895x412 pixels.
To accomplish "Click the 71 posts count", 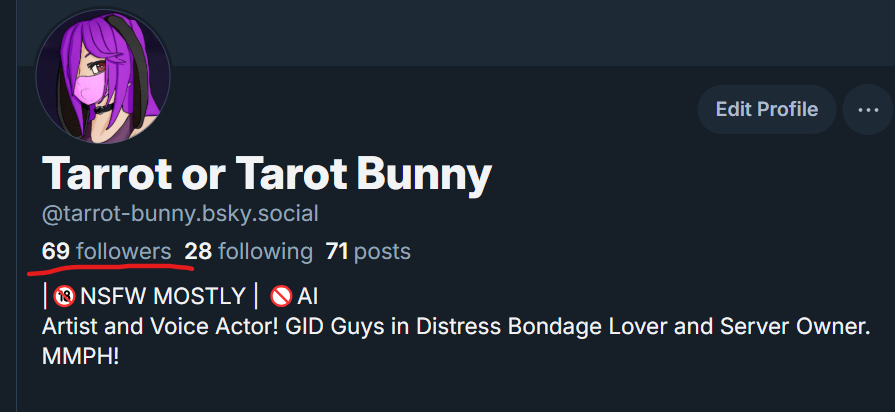I will (368, 251).
